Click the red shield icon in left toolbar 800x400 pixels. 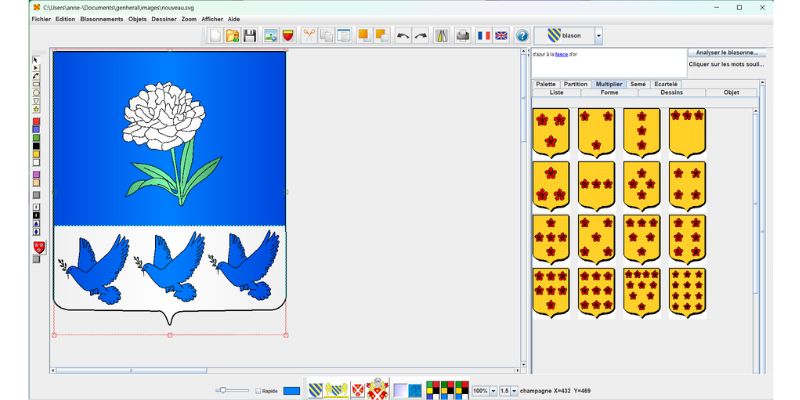[x=38, y=247]
